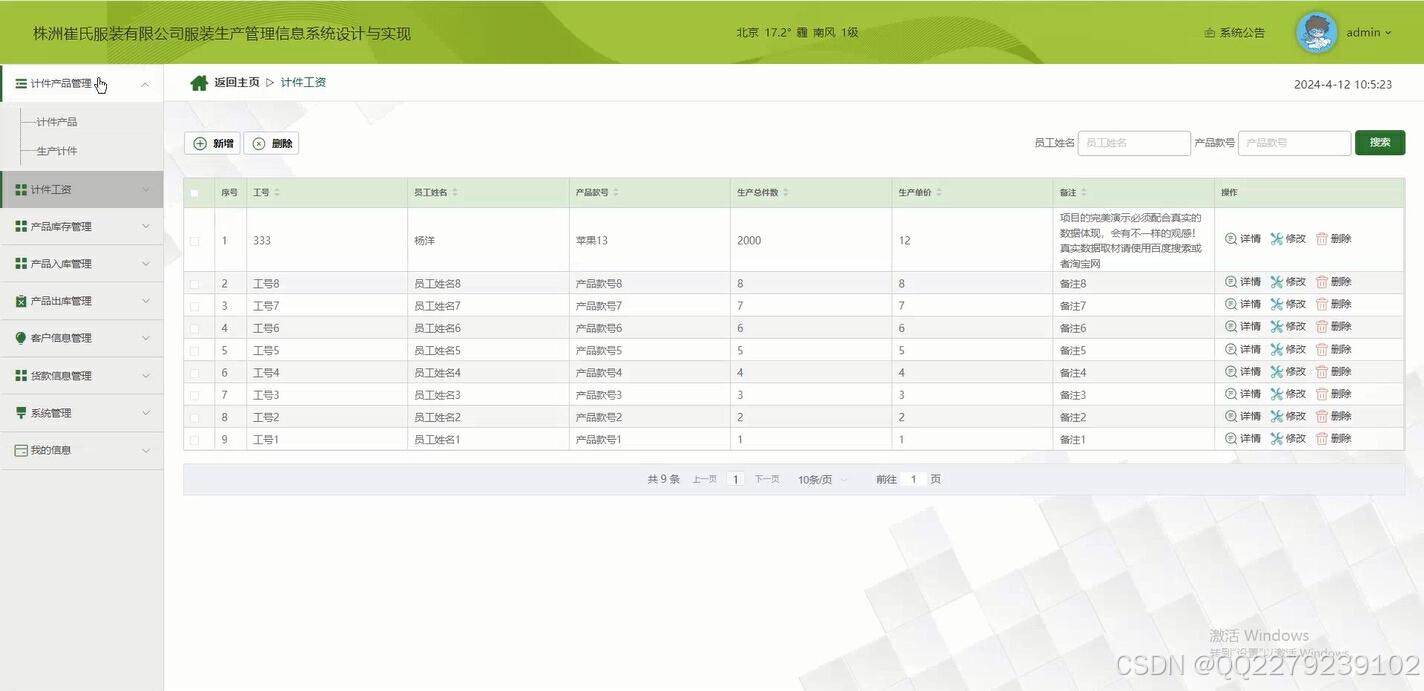Click the admin avatar image
This screenshot has width=1424, height=691.
click(x=1316, y=32)
